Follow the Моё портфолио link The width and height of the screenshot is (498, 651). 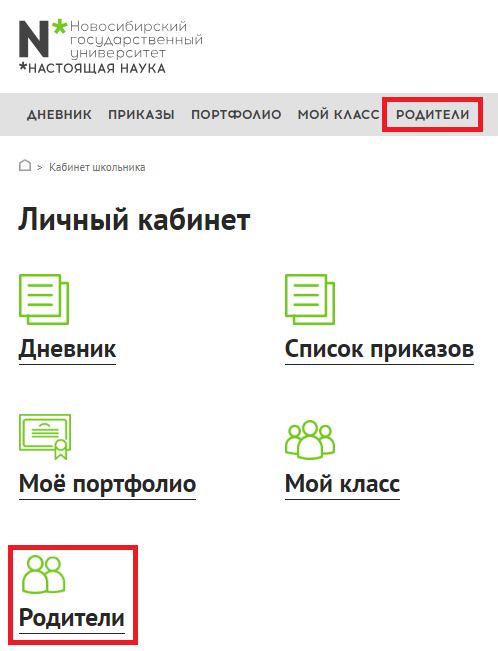click(107, 485)
